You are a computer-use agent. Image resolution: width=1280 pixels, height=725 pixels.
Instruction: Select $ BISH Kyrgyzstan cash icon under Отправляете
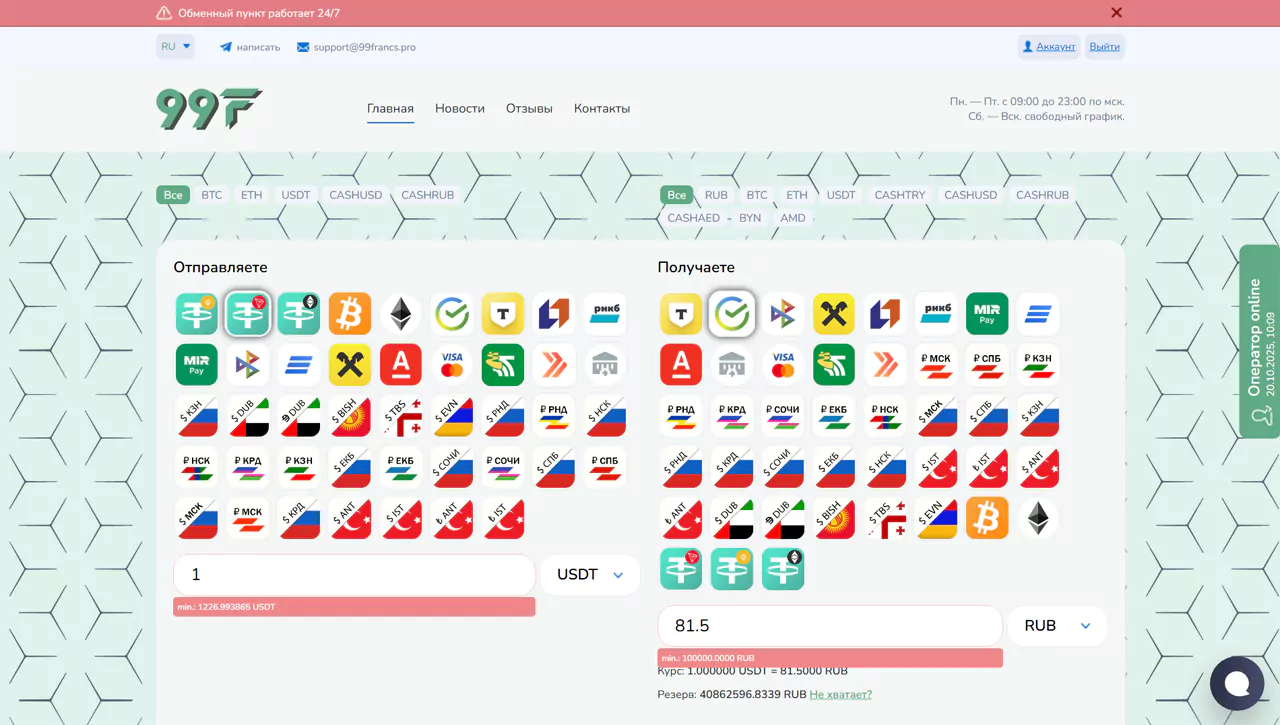click(x=350, y=416)
